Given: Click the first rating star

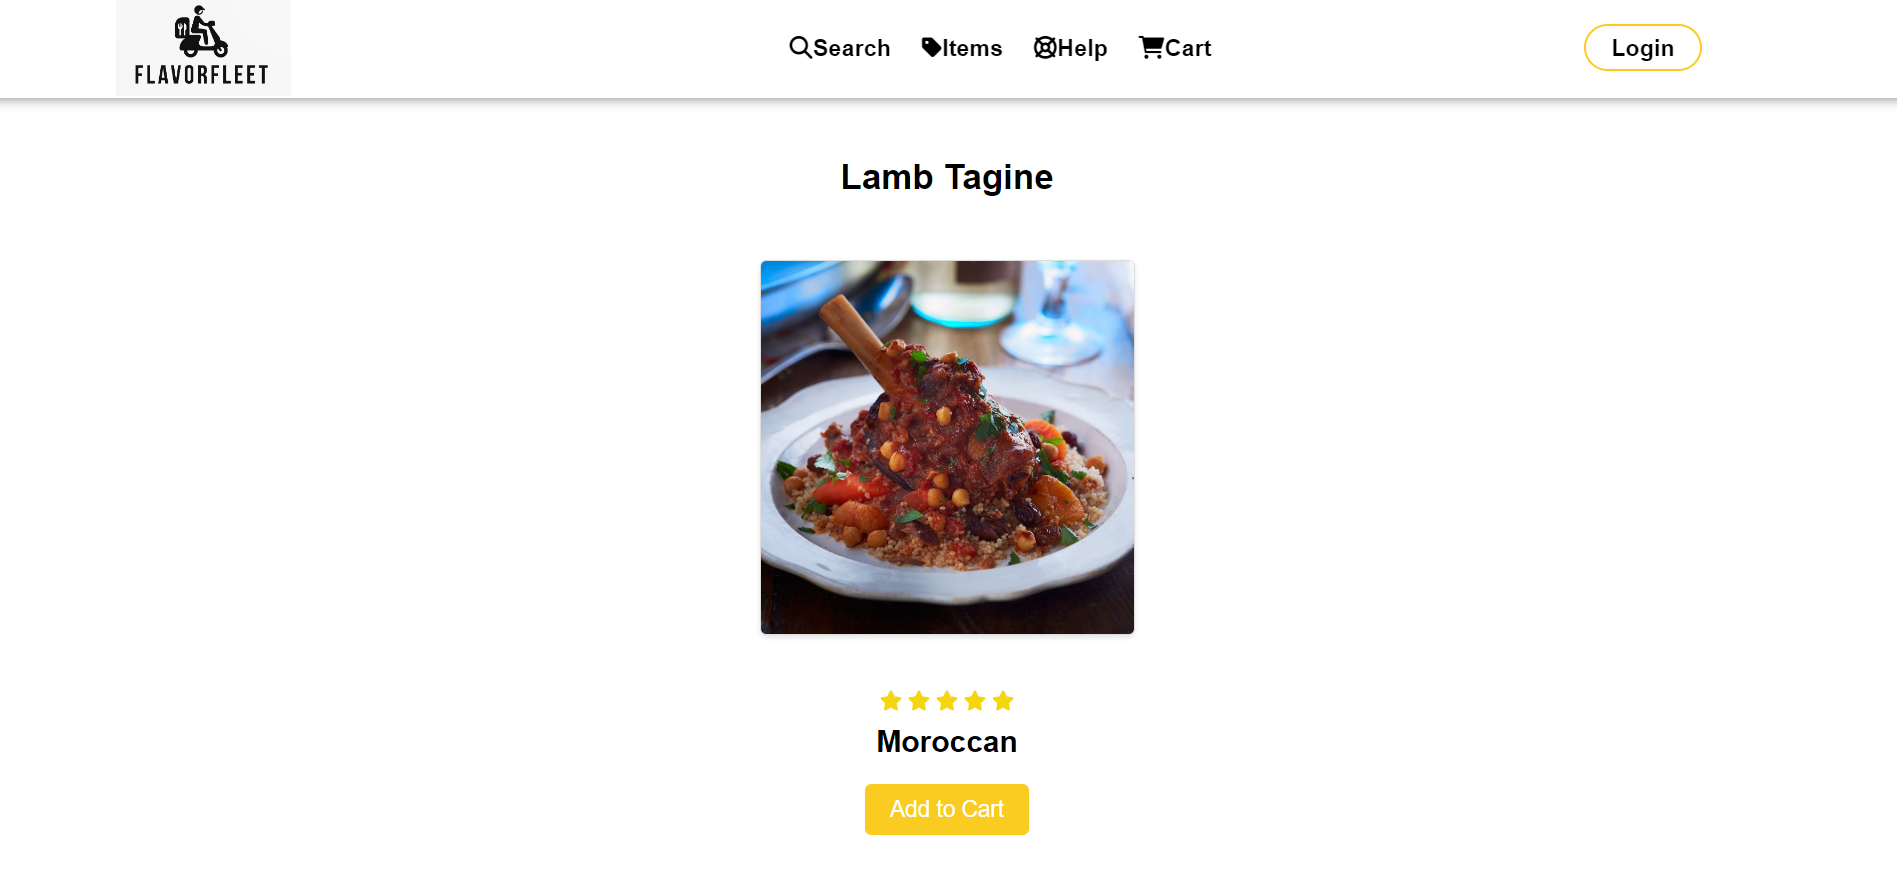Looking at the screenshot, I should coord(891,701).
